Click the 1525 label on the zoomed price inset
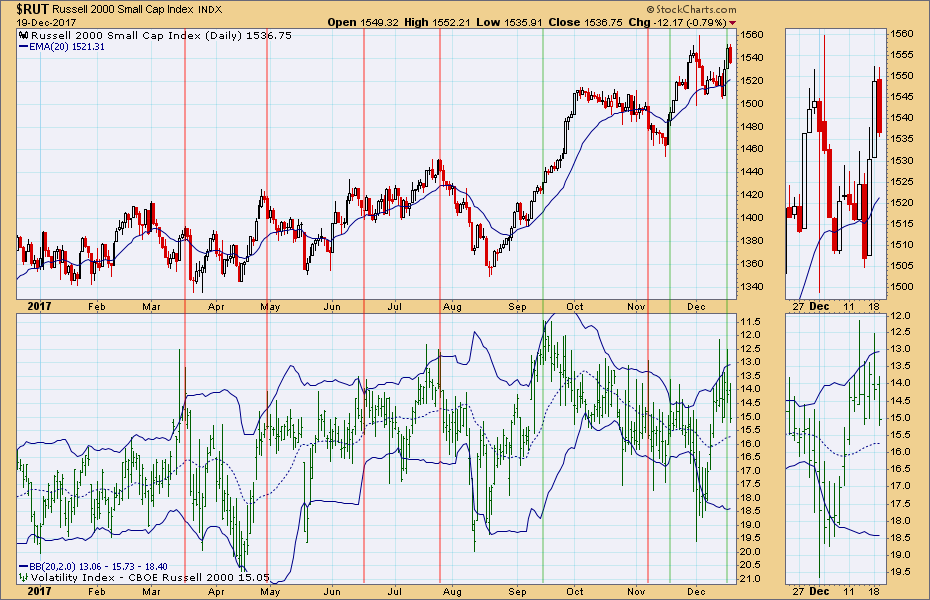This screenshot has height=600, width=930. click(x=903, y=181)
